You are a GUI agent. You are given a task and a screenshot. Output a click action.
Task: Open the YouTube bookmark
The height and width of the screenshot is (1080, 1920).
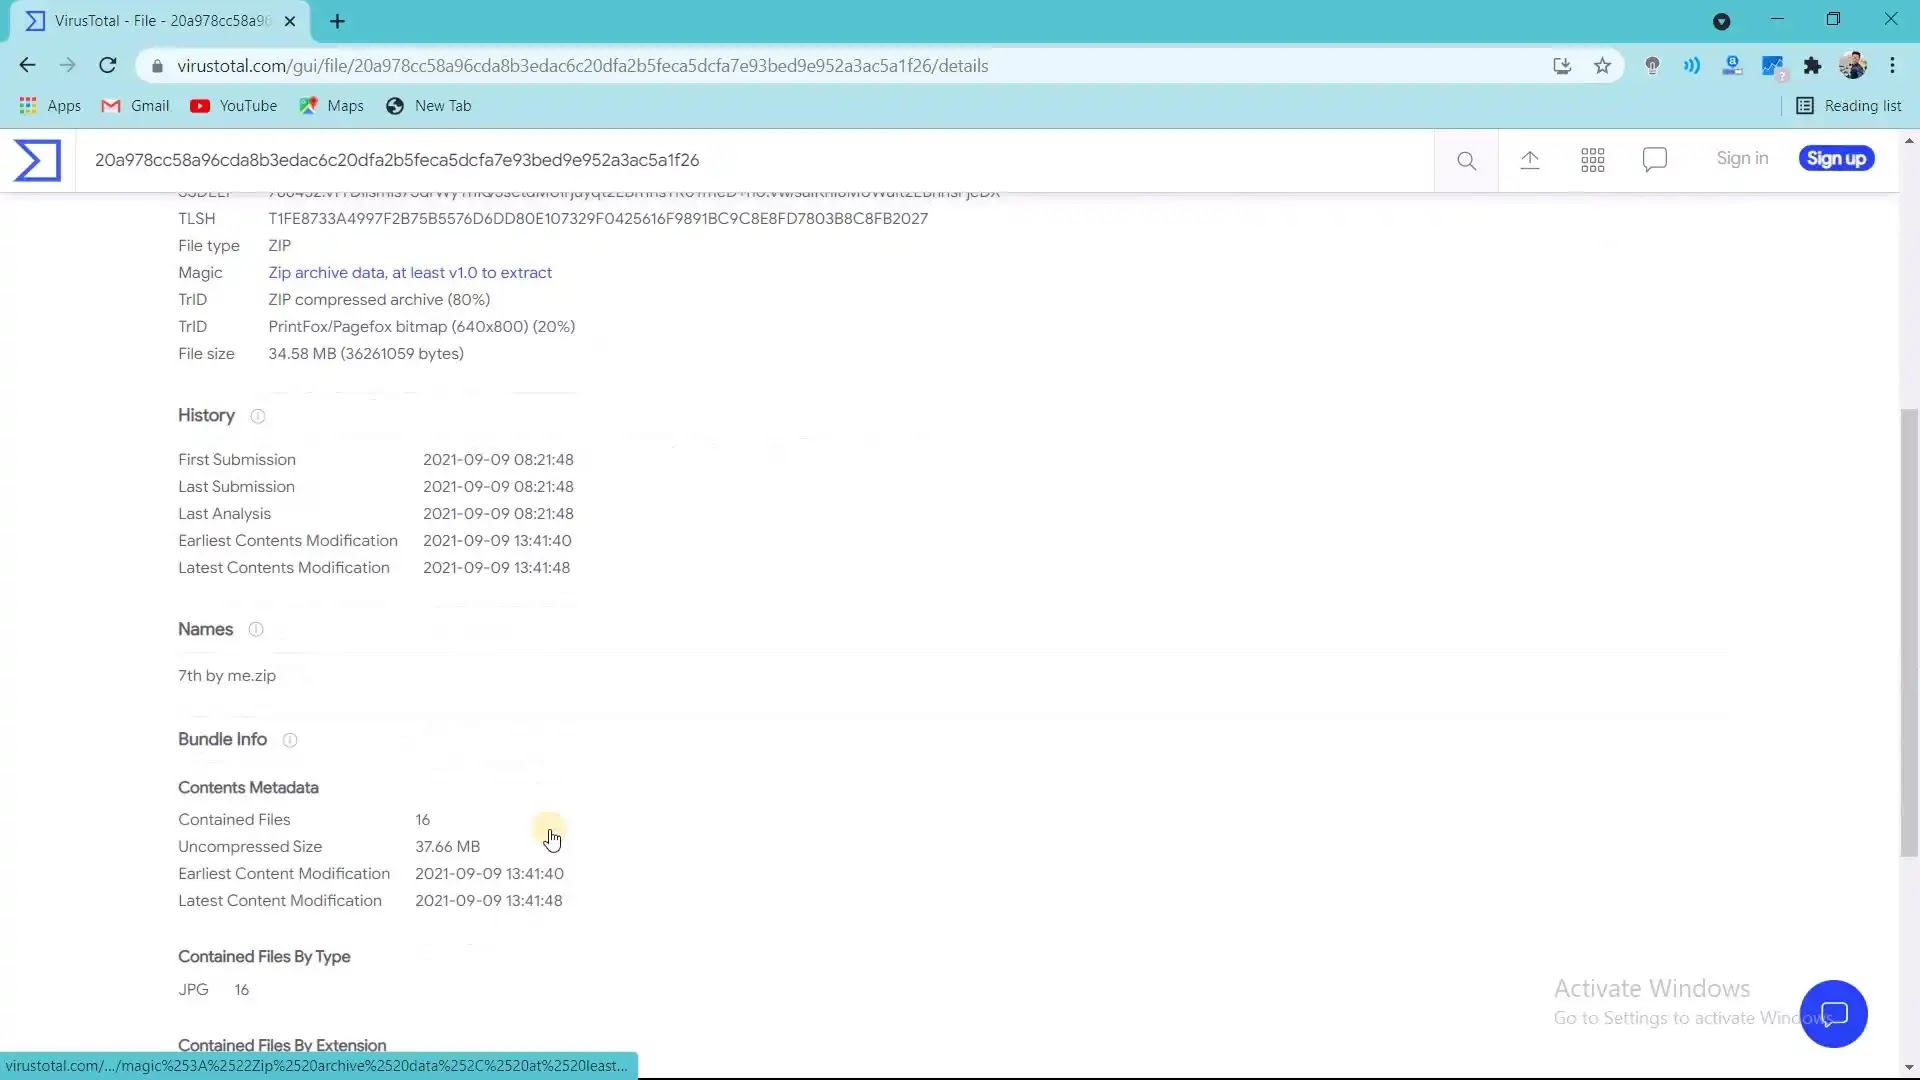pyautogui.click(x=234, y=106)
